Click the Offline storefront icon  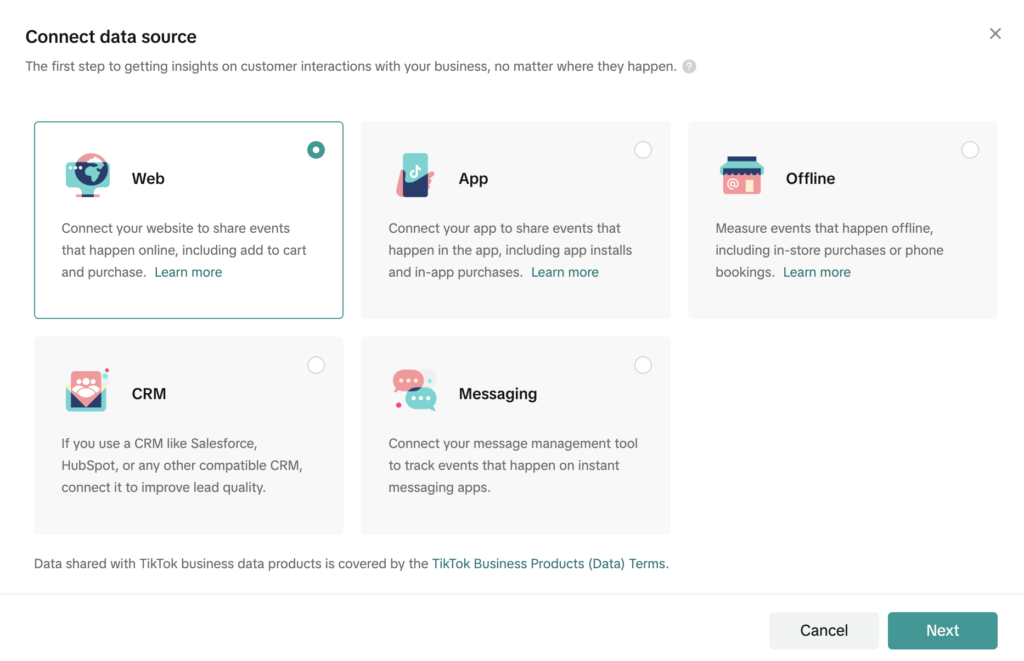[x=741, y=175]
